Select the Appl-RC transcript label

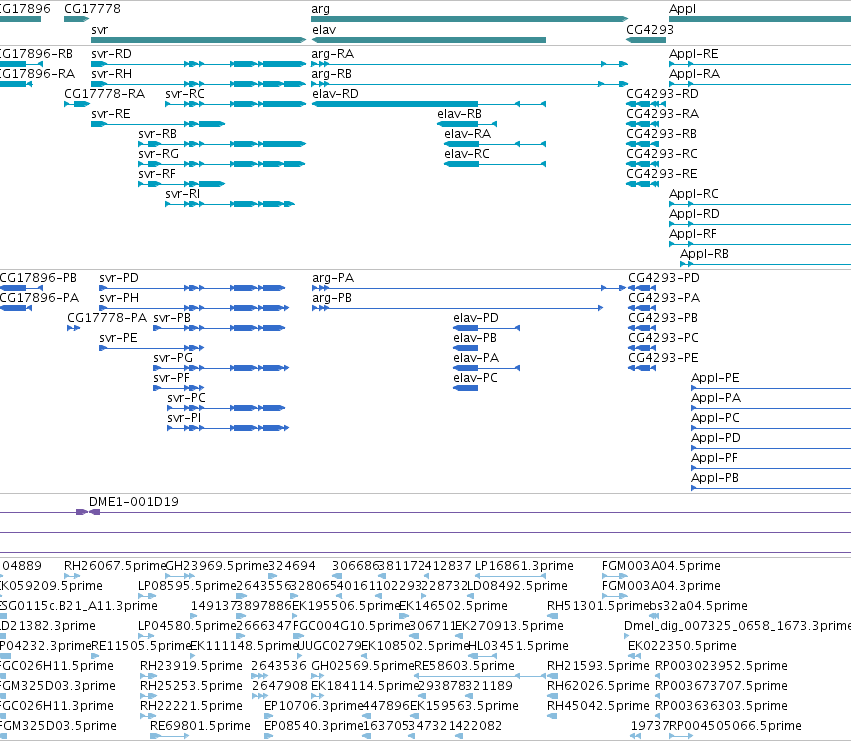694,194
